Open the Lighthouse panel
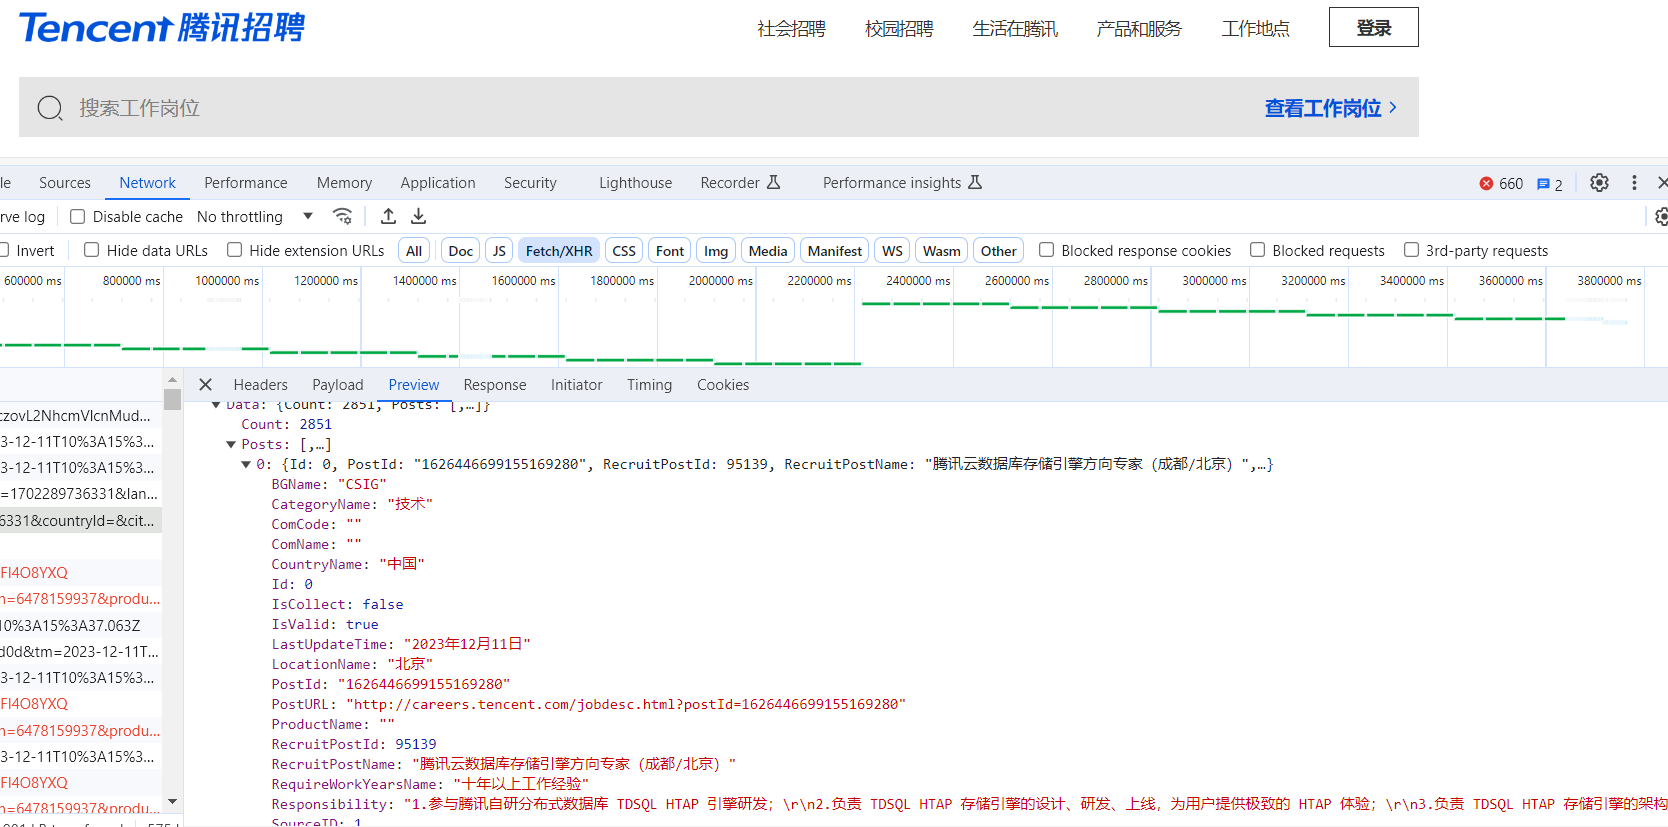This screenshot has height=827, width=1668. coord(635,183)
